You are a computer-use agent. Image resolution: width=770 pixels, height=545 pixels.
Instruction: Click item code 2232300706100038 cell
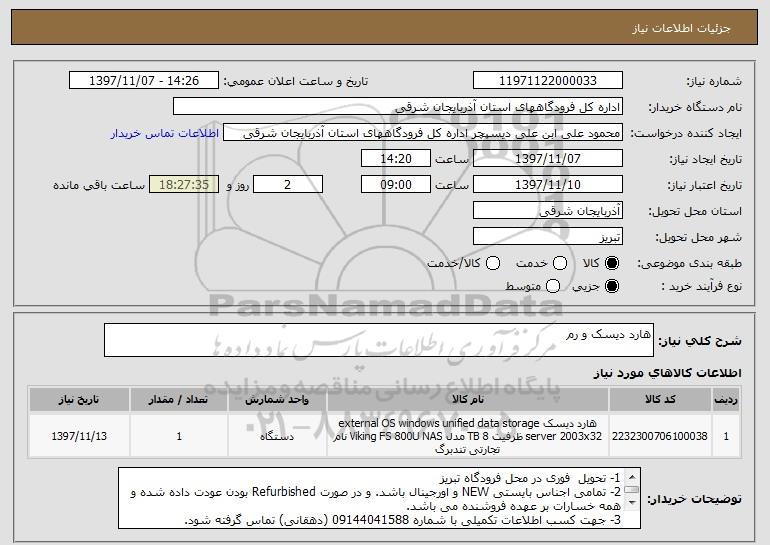click(660, 436)
